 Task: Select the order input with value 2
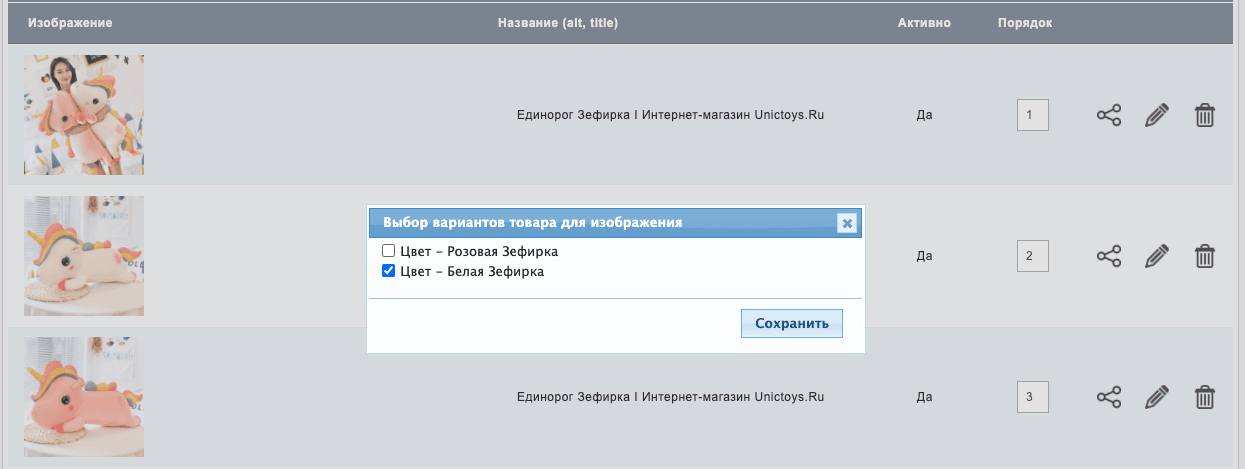(x=1032, y=256)
